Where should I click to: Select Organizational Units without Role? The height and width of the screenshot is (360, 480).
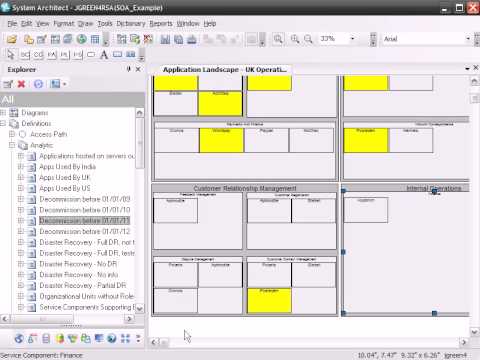(x=87, y=296)
